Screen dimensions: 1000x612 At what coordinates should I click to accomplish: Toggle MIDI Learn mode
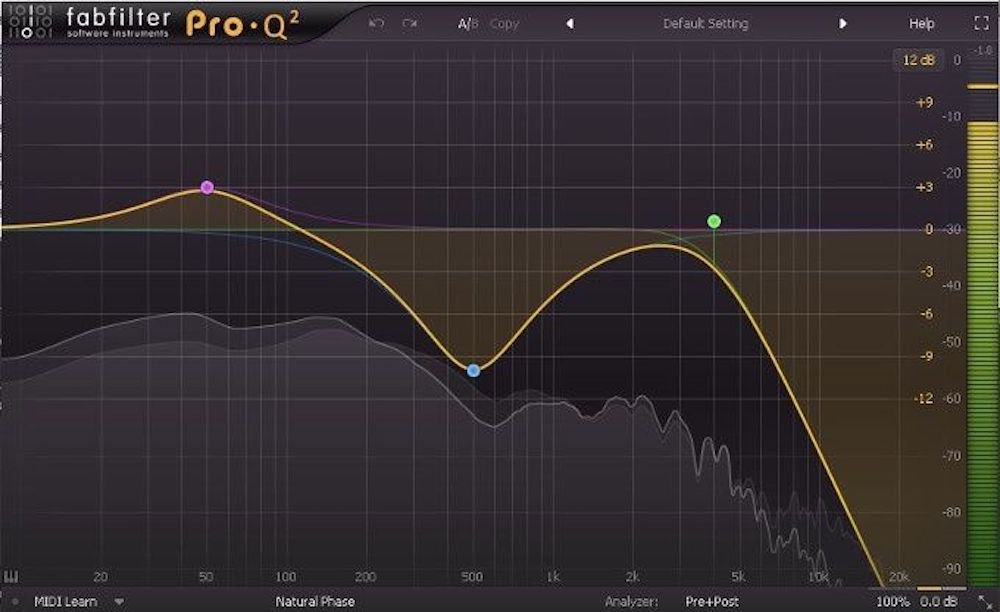click(x=66, y=602)
